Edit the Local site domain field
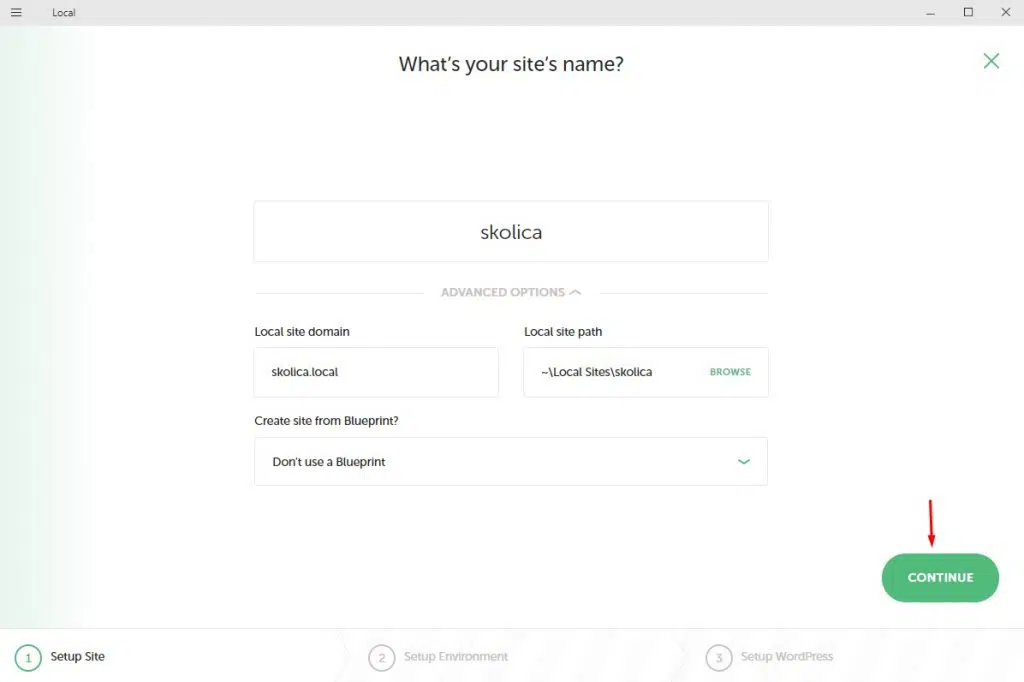 [x=376, y=372]
